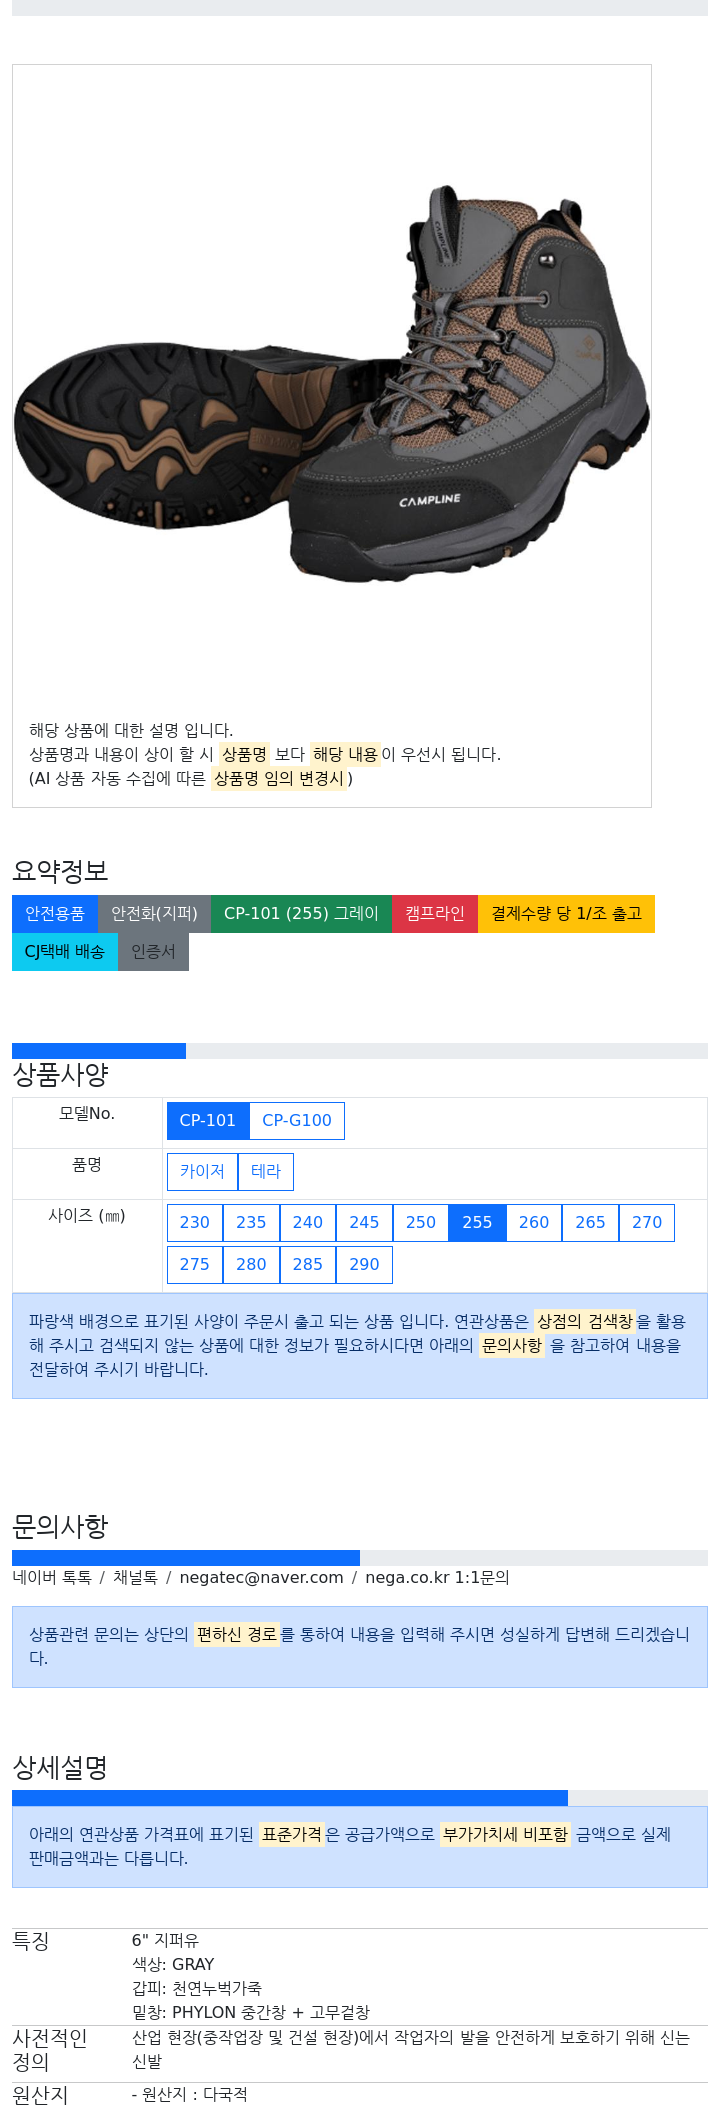Open the 네이버 톡톡 inquiry link
The width and height of the screenshot is (720, 2115).
click(52, 1578)
